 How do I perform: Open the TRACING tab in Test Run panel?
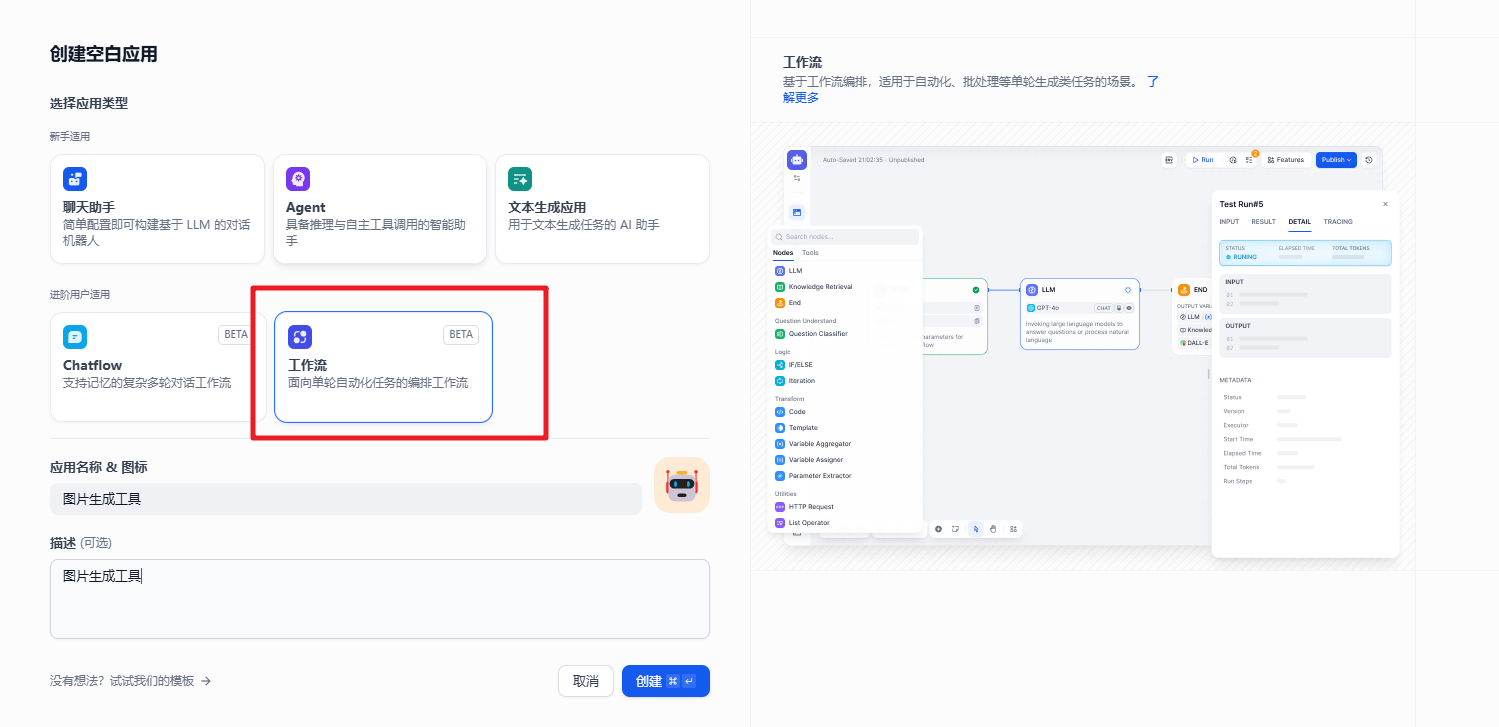coord(1338,222)
